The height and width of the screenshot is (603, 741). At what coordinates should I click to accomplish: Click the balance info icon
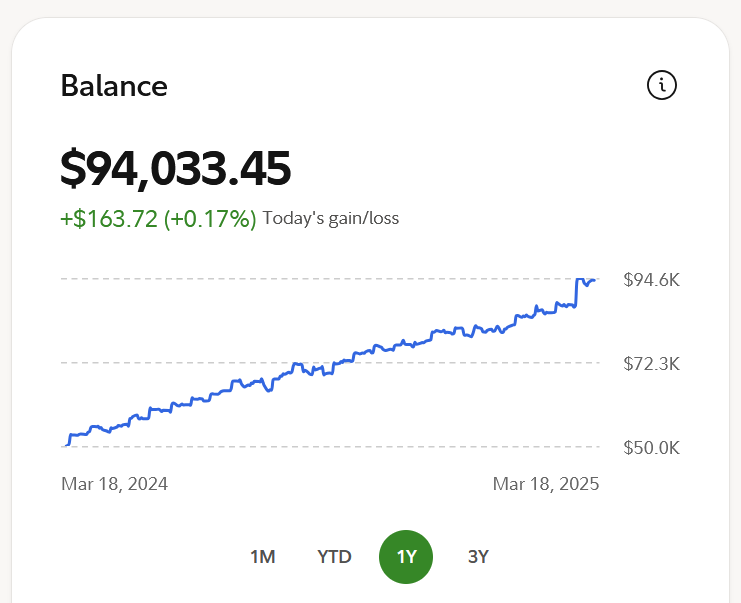(662, 86)
